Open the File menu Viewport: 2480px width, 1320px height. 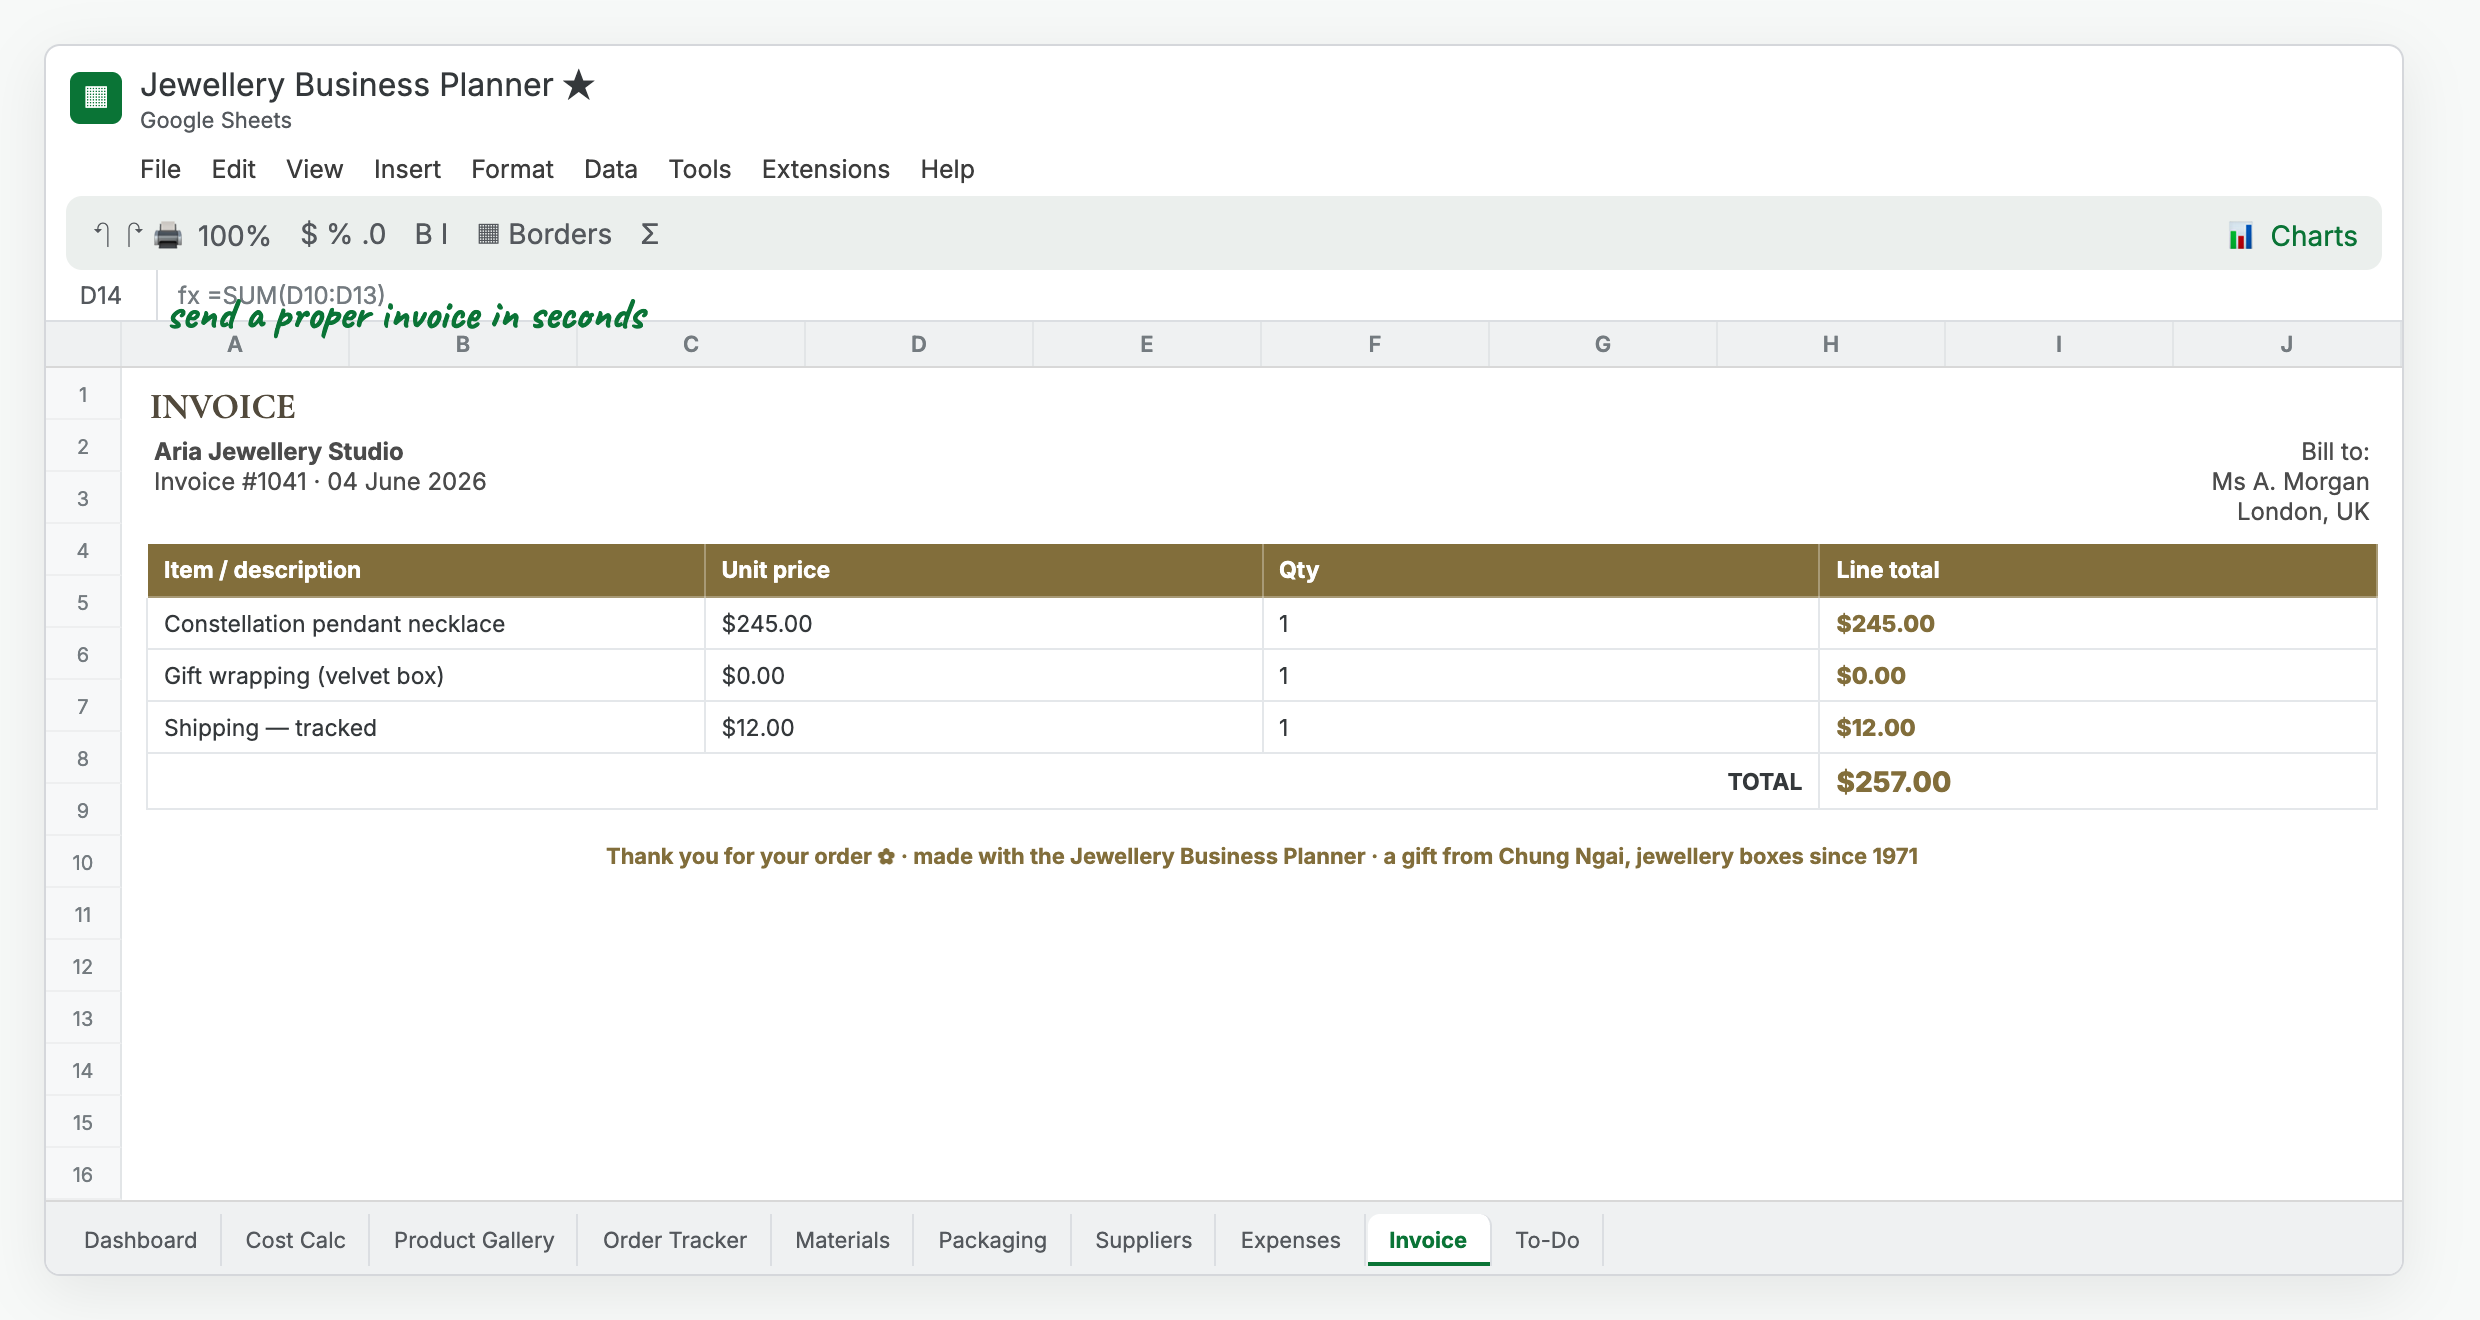click(160, 169)
